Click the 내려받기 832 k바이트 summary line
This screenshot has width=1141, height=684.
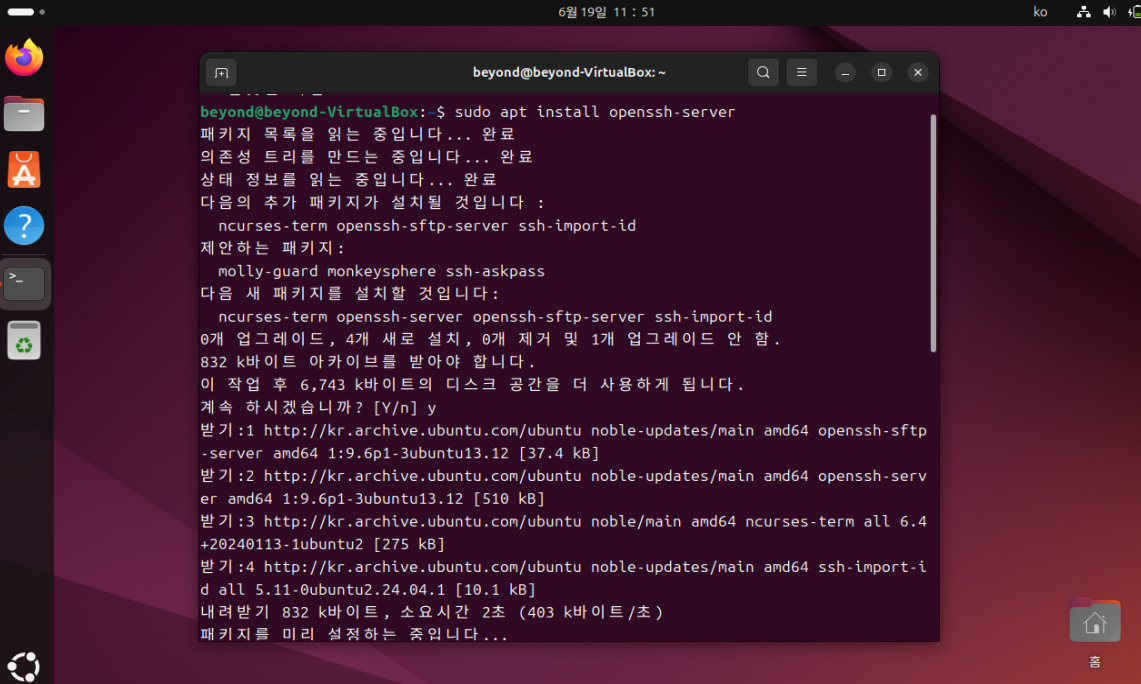(x=432, y=612)
